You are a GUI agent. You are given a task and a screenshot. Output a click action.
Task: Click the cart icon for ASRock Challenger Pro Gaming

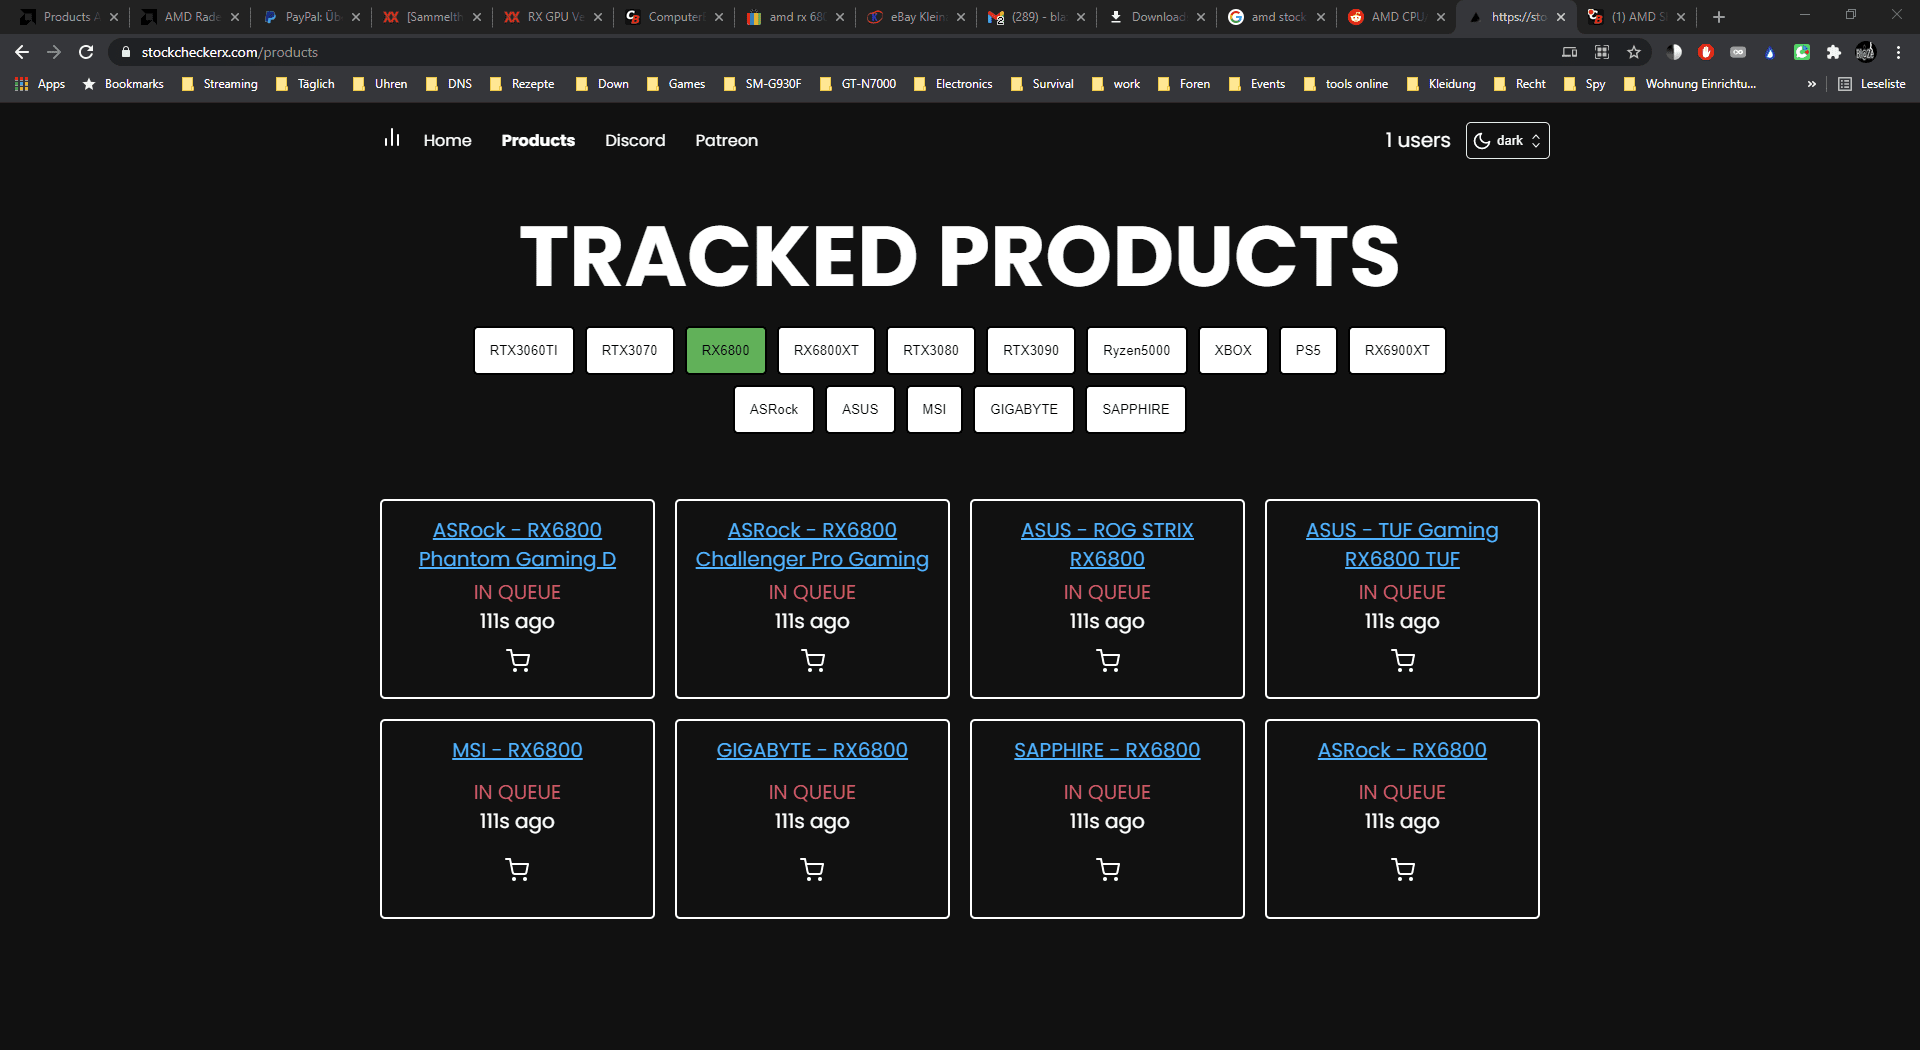[813, 660]
